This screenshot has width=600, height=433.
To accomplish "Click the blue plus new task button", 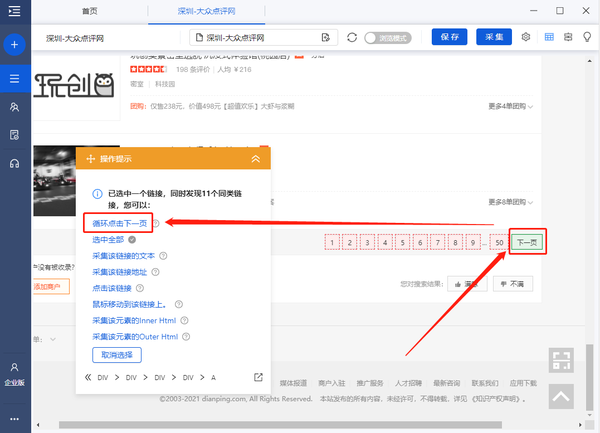I will pyautogui.click(x=15, y=45).
